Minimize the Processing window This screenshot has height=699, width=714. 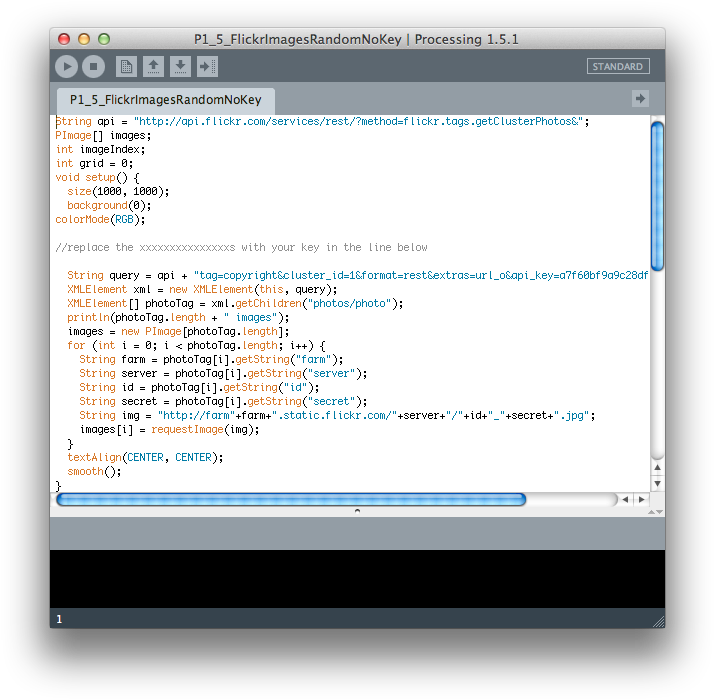click(84, 39)
